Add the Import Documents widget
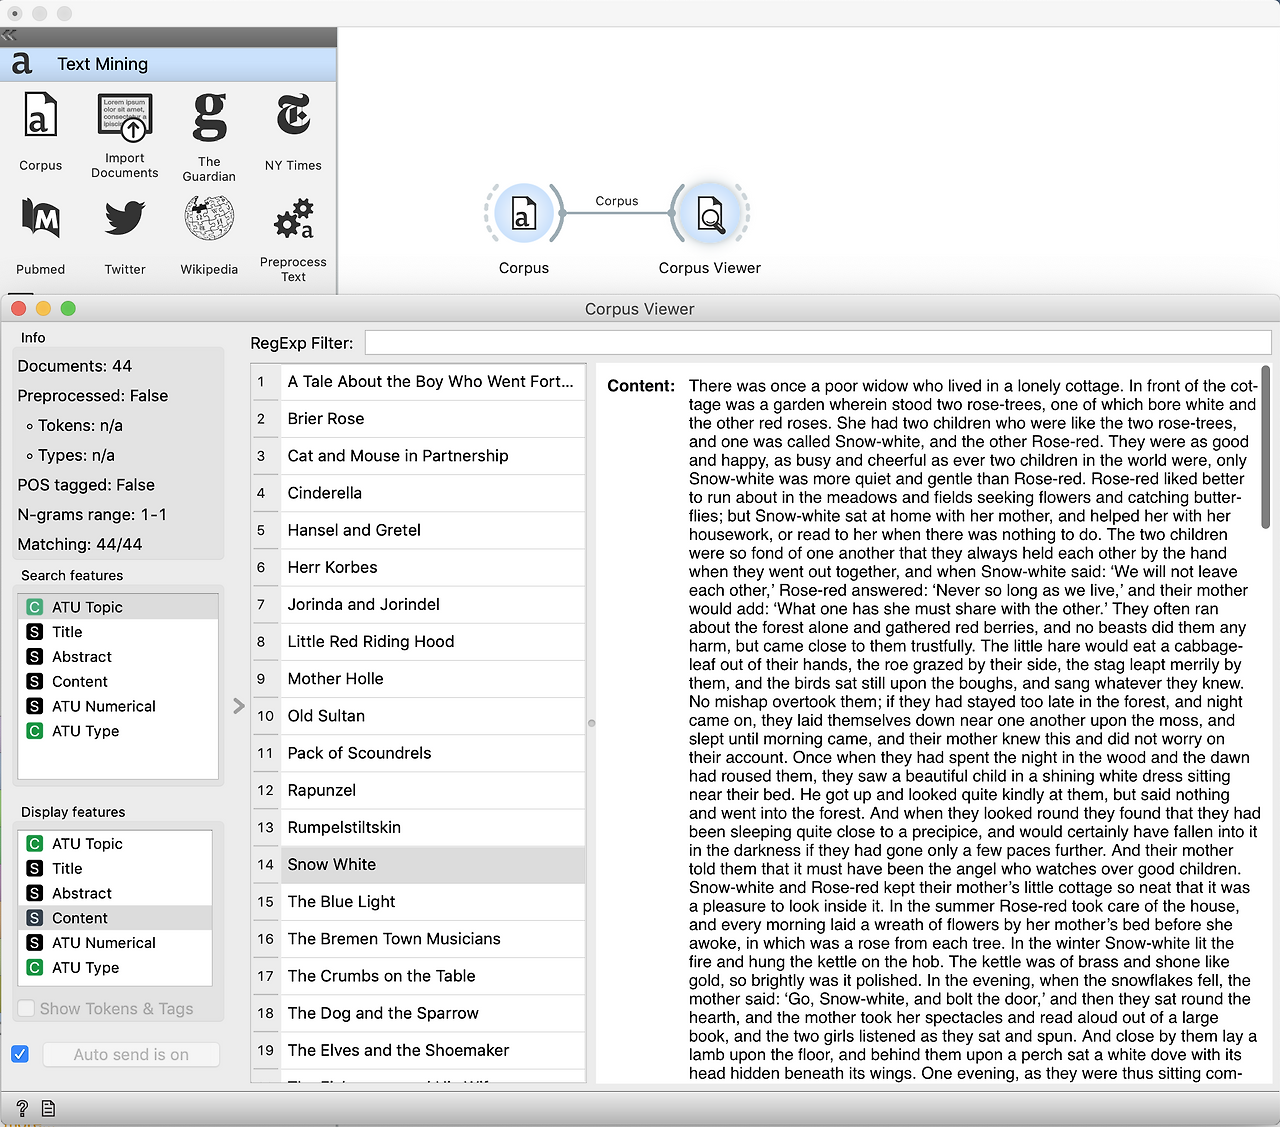1280x1127 pixels. (x=124, y=135)
